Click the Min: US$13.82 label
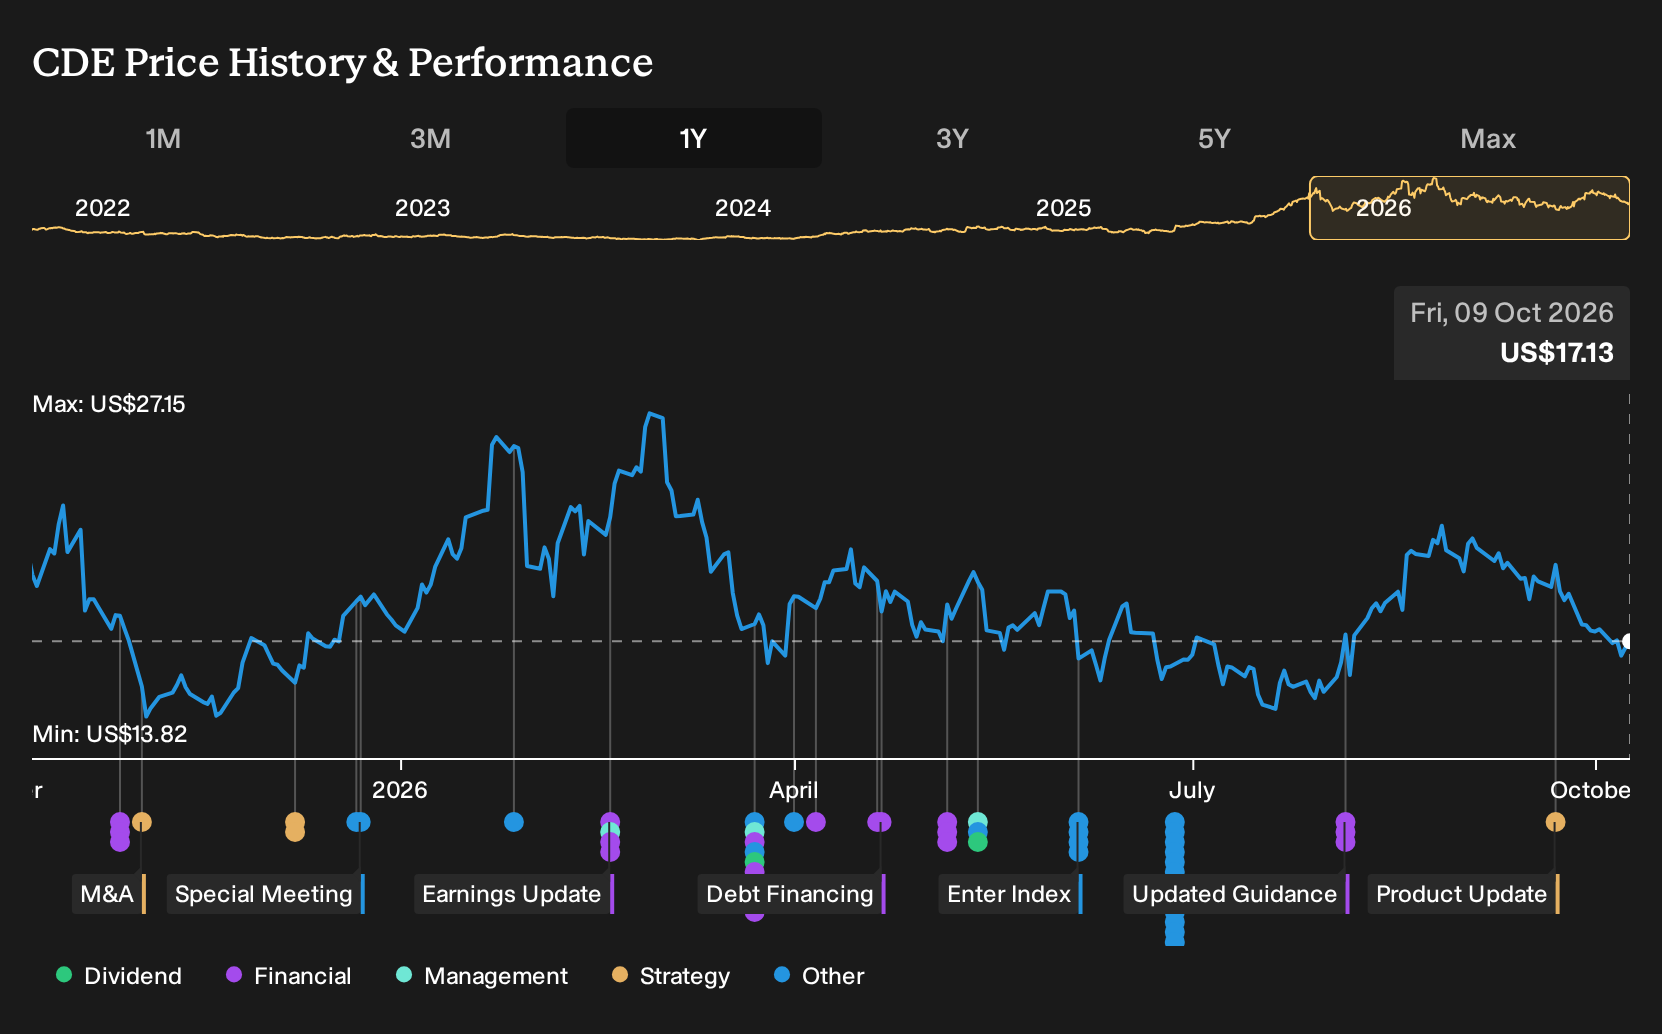This screenshot has height=1034, width=1662. point(110,734)
